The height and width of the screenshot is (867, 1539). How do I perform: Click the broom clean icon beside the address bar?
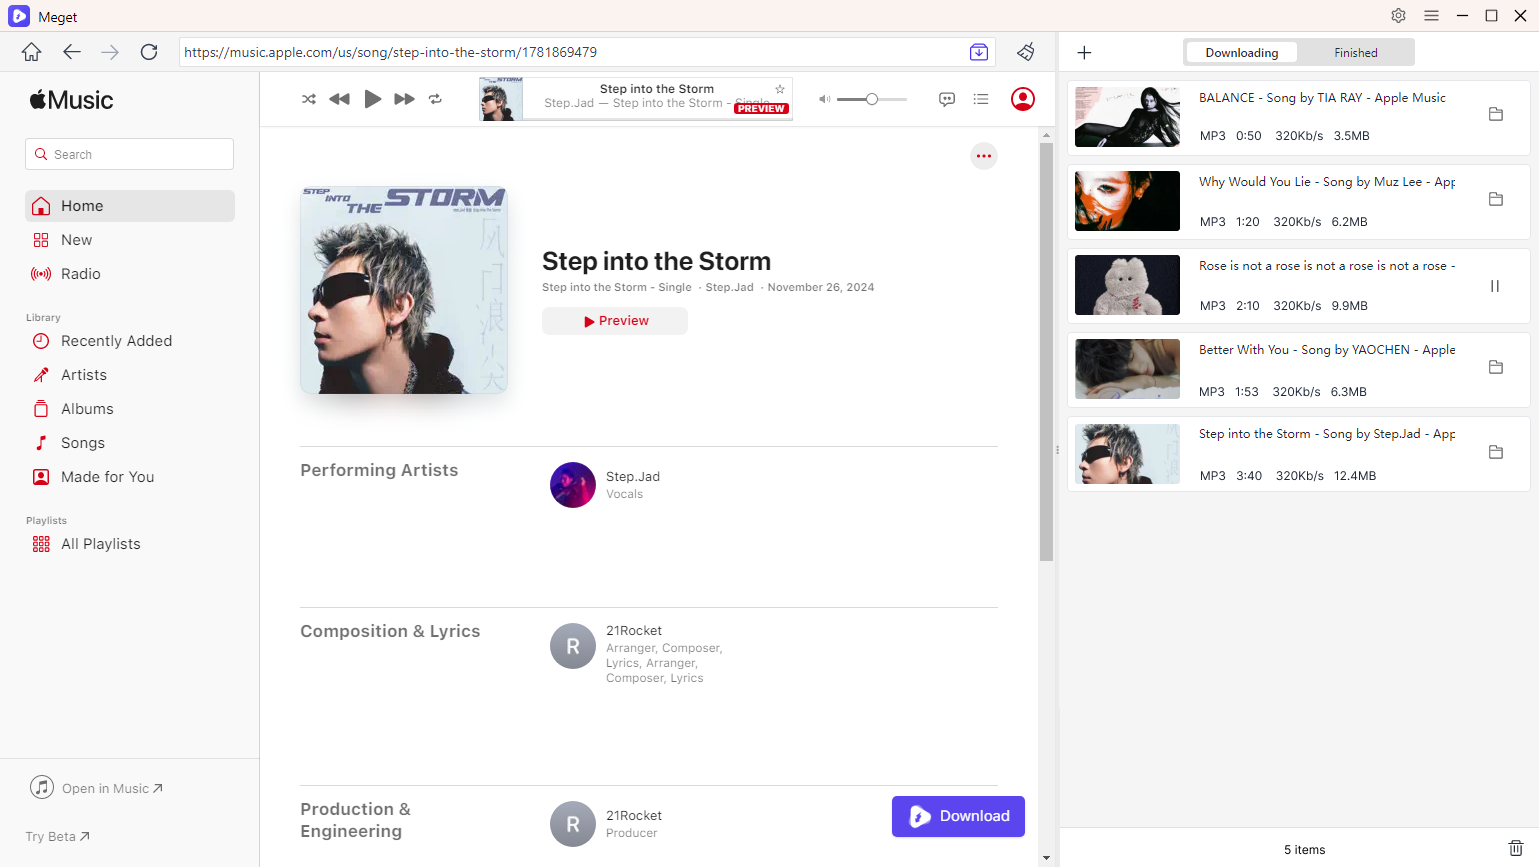click(x=1026, y=52)
